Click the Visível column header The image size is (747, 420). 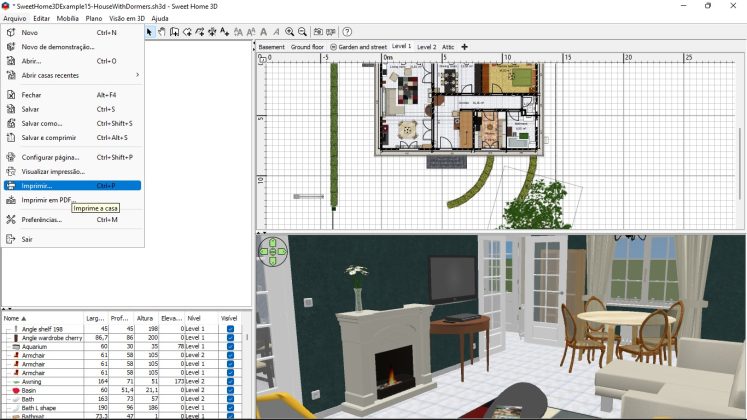(x=229, y=318)
